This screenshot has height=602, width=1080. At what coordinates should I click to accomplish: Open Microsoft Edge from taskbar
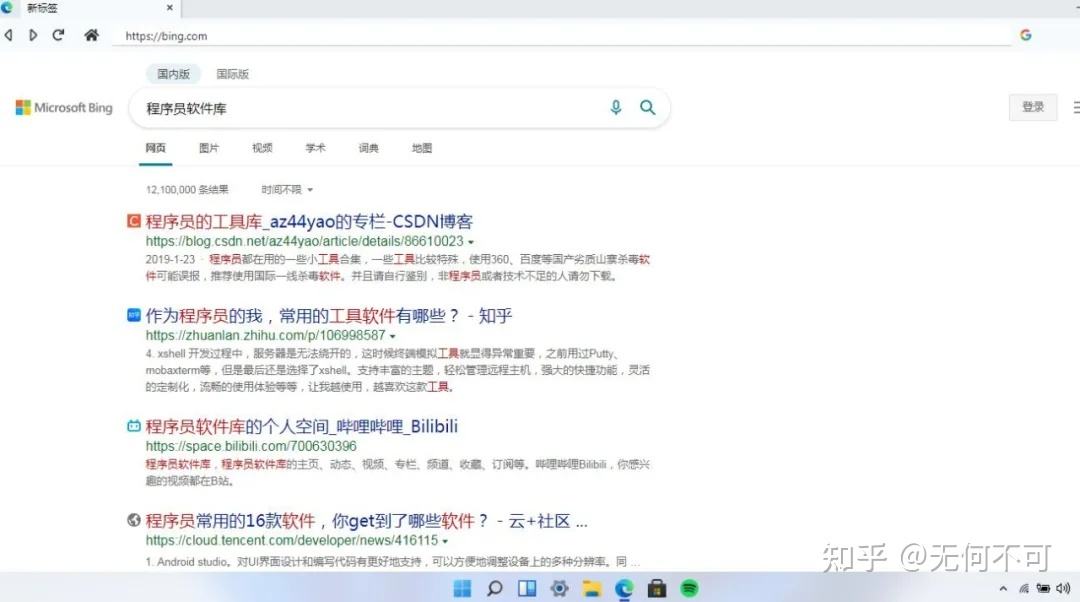pyautogui.click(x=624, y=588)
